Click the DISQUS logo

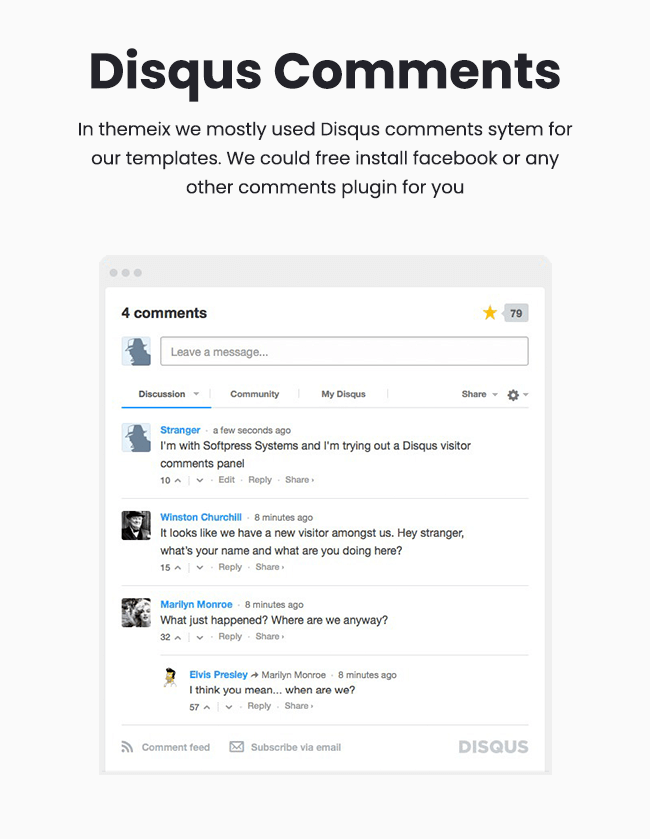(493, 747)
